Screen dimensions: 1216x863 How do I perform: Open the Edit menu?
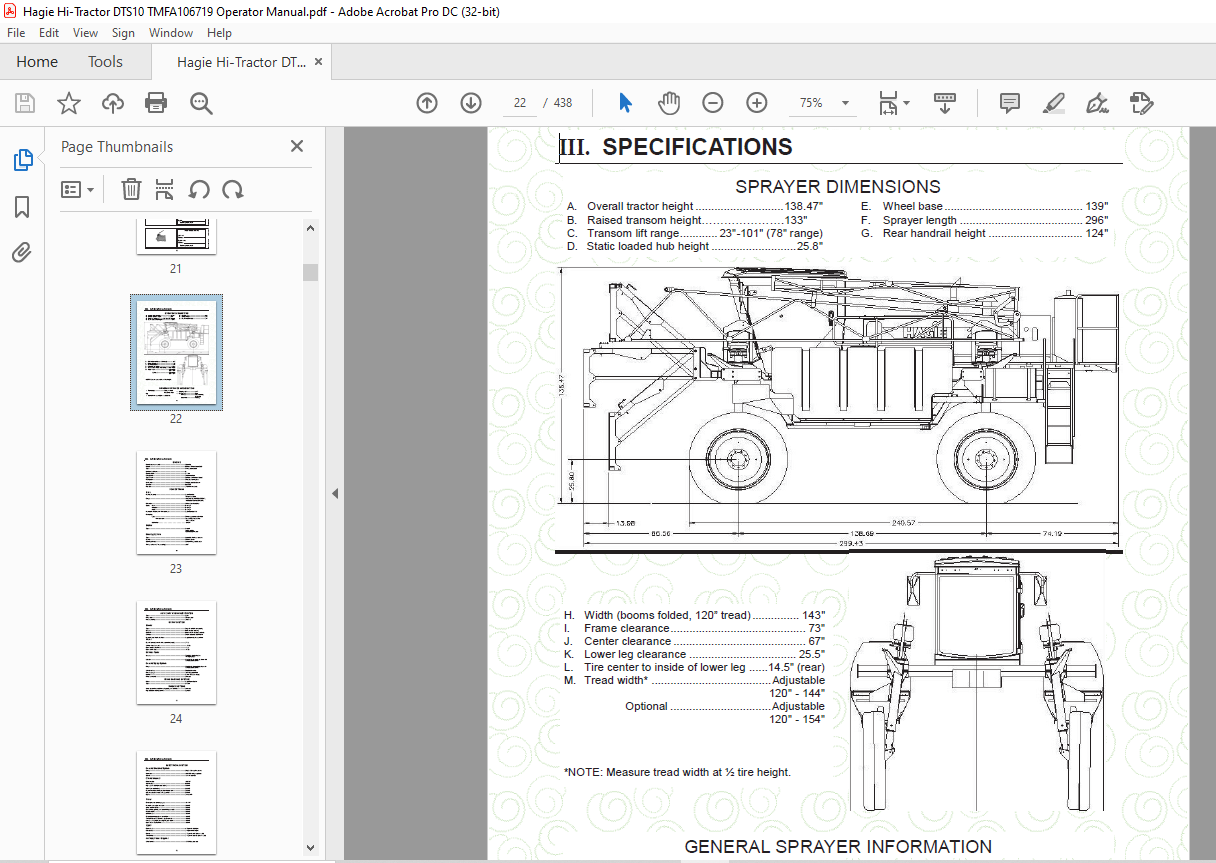click(x=49, y=33)
